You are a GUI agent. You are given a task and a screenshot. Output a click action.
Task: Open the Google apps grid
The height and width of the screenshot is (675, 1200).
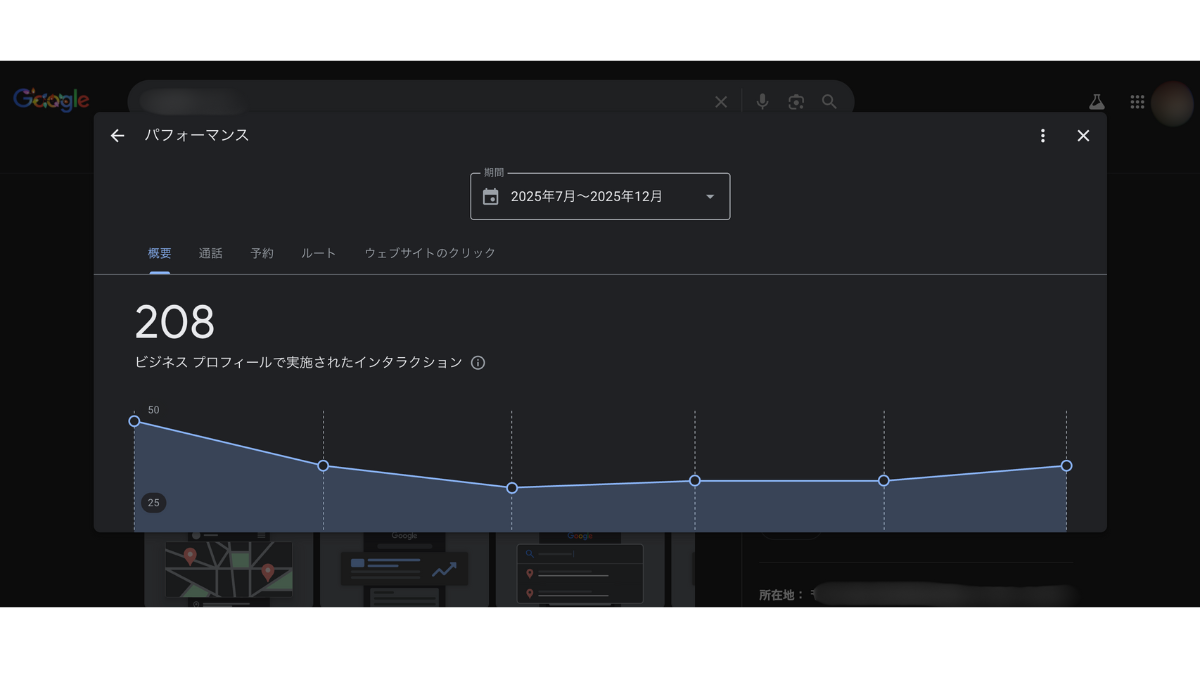pyautogui.click(x=1137, y=102)
